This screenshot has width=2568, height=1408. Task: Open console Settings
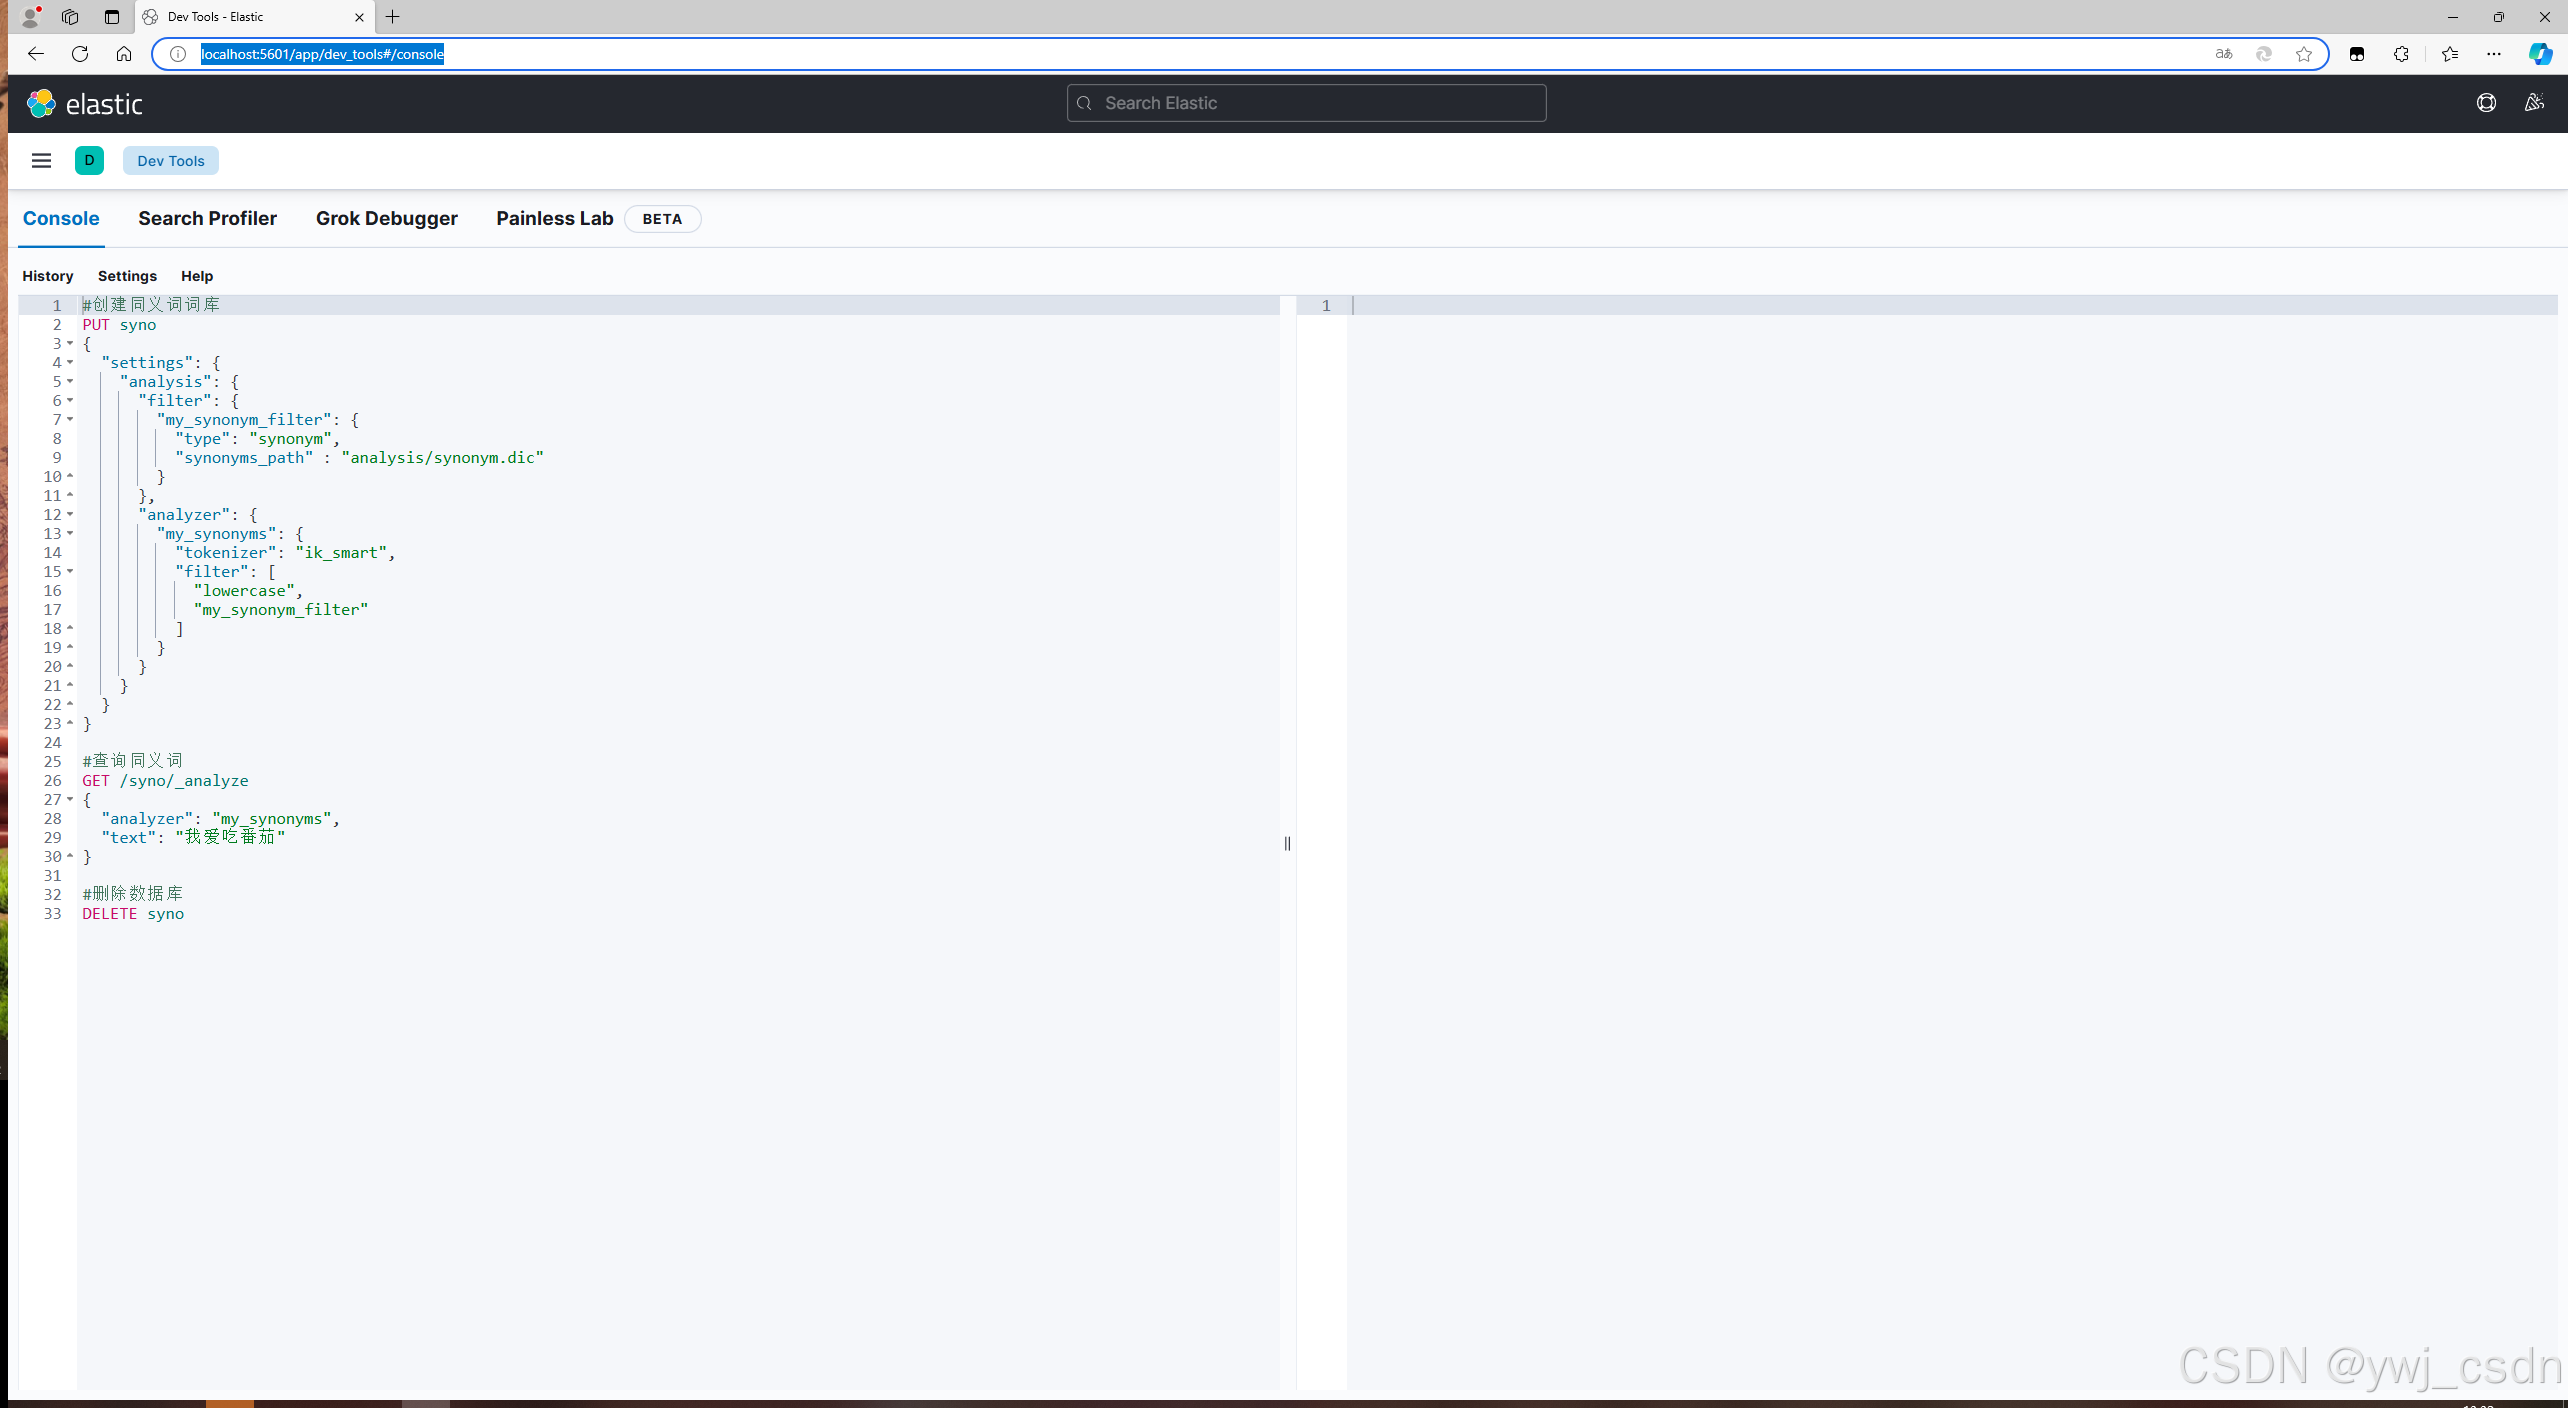pos(127,276)
